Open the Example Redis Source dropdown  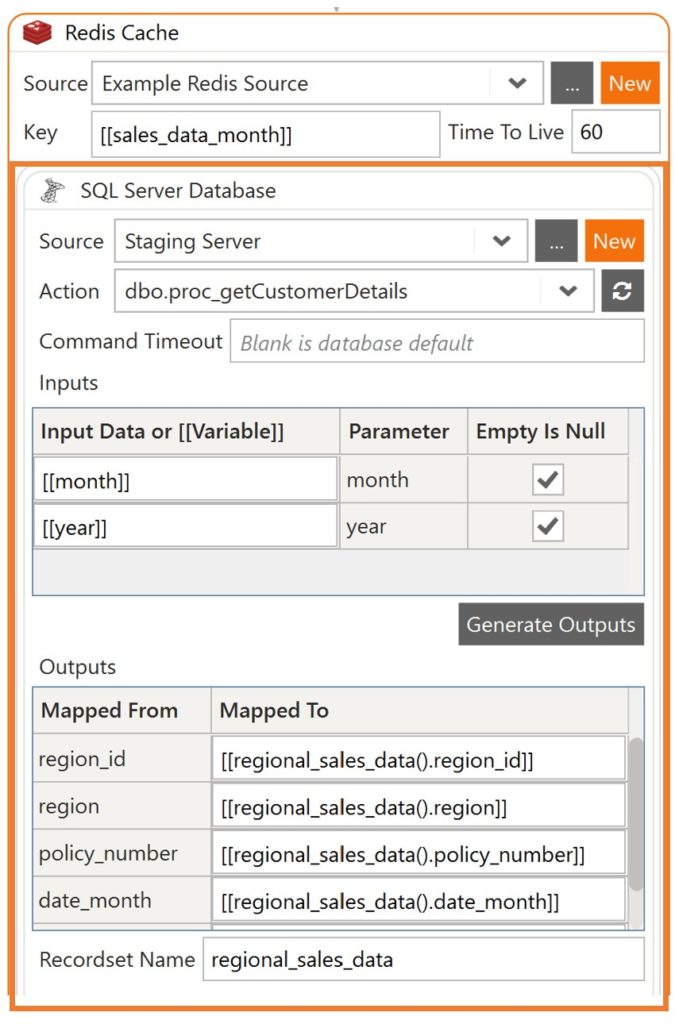pos(516,83)
